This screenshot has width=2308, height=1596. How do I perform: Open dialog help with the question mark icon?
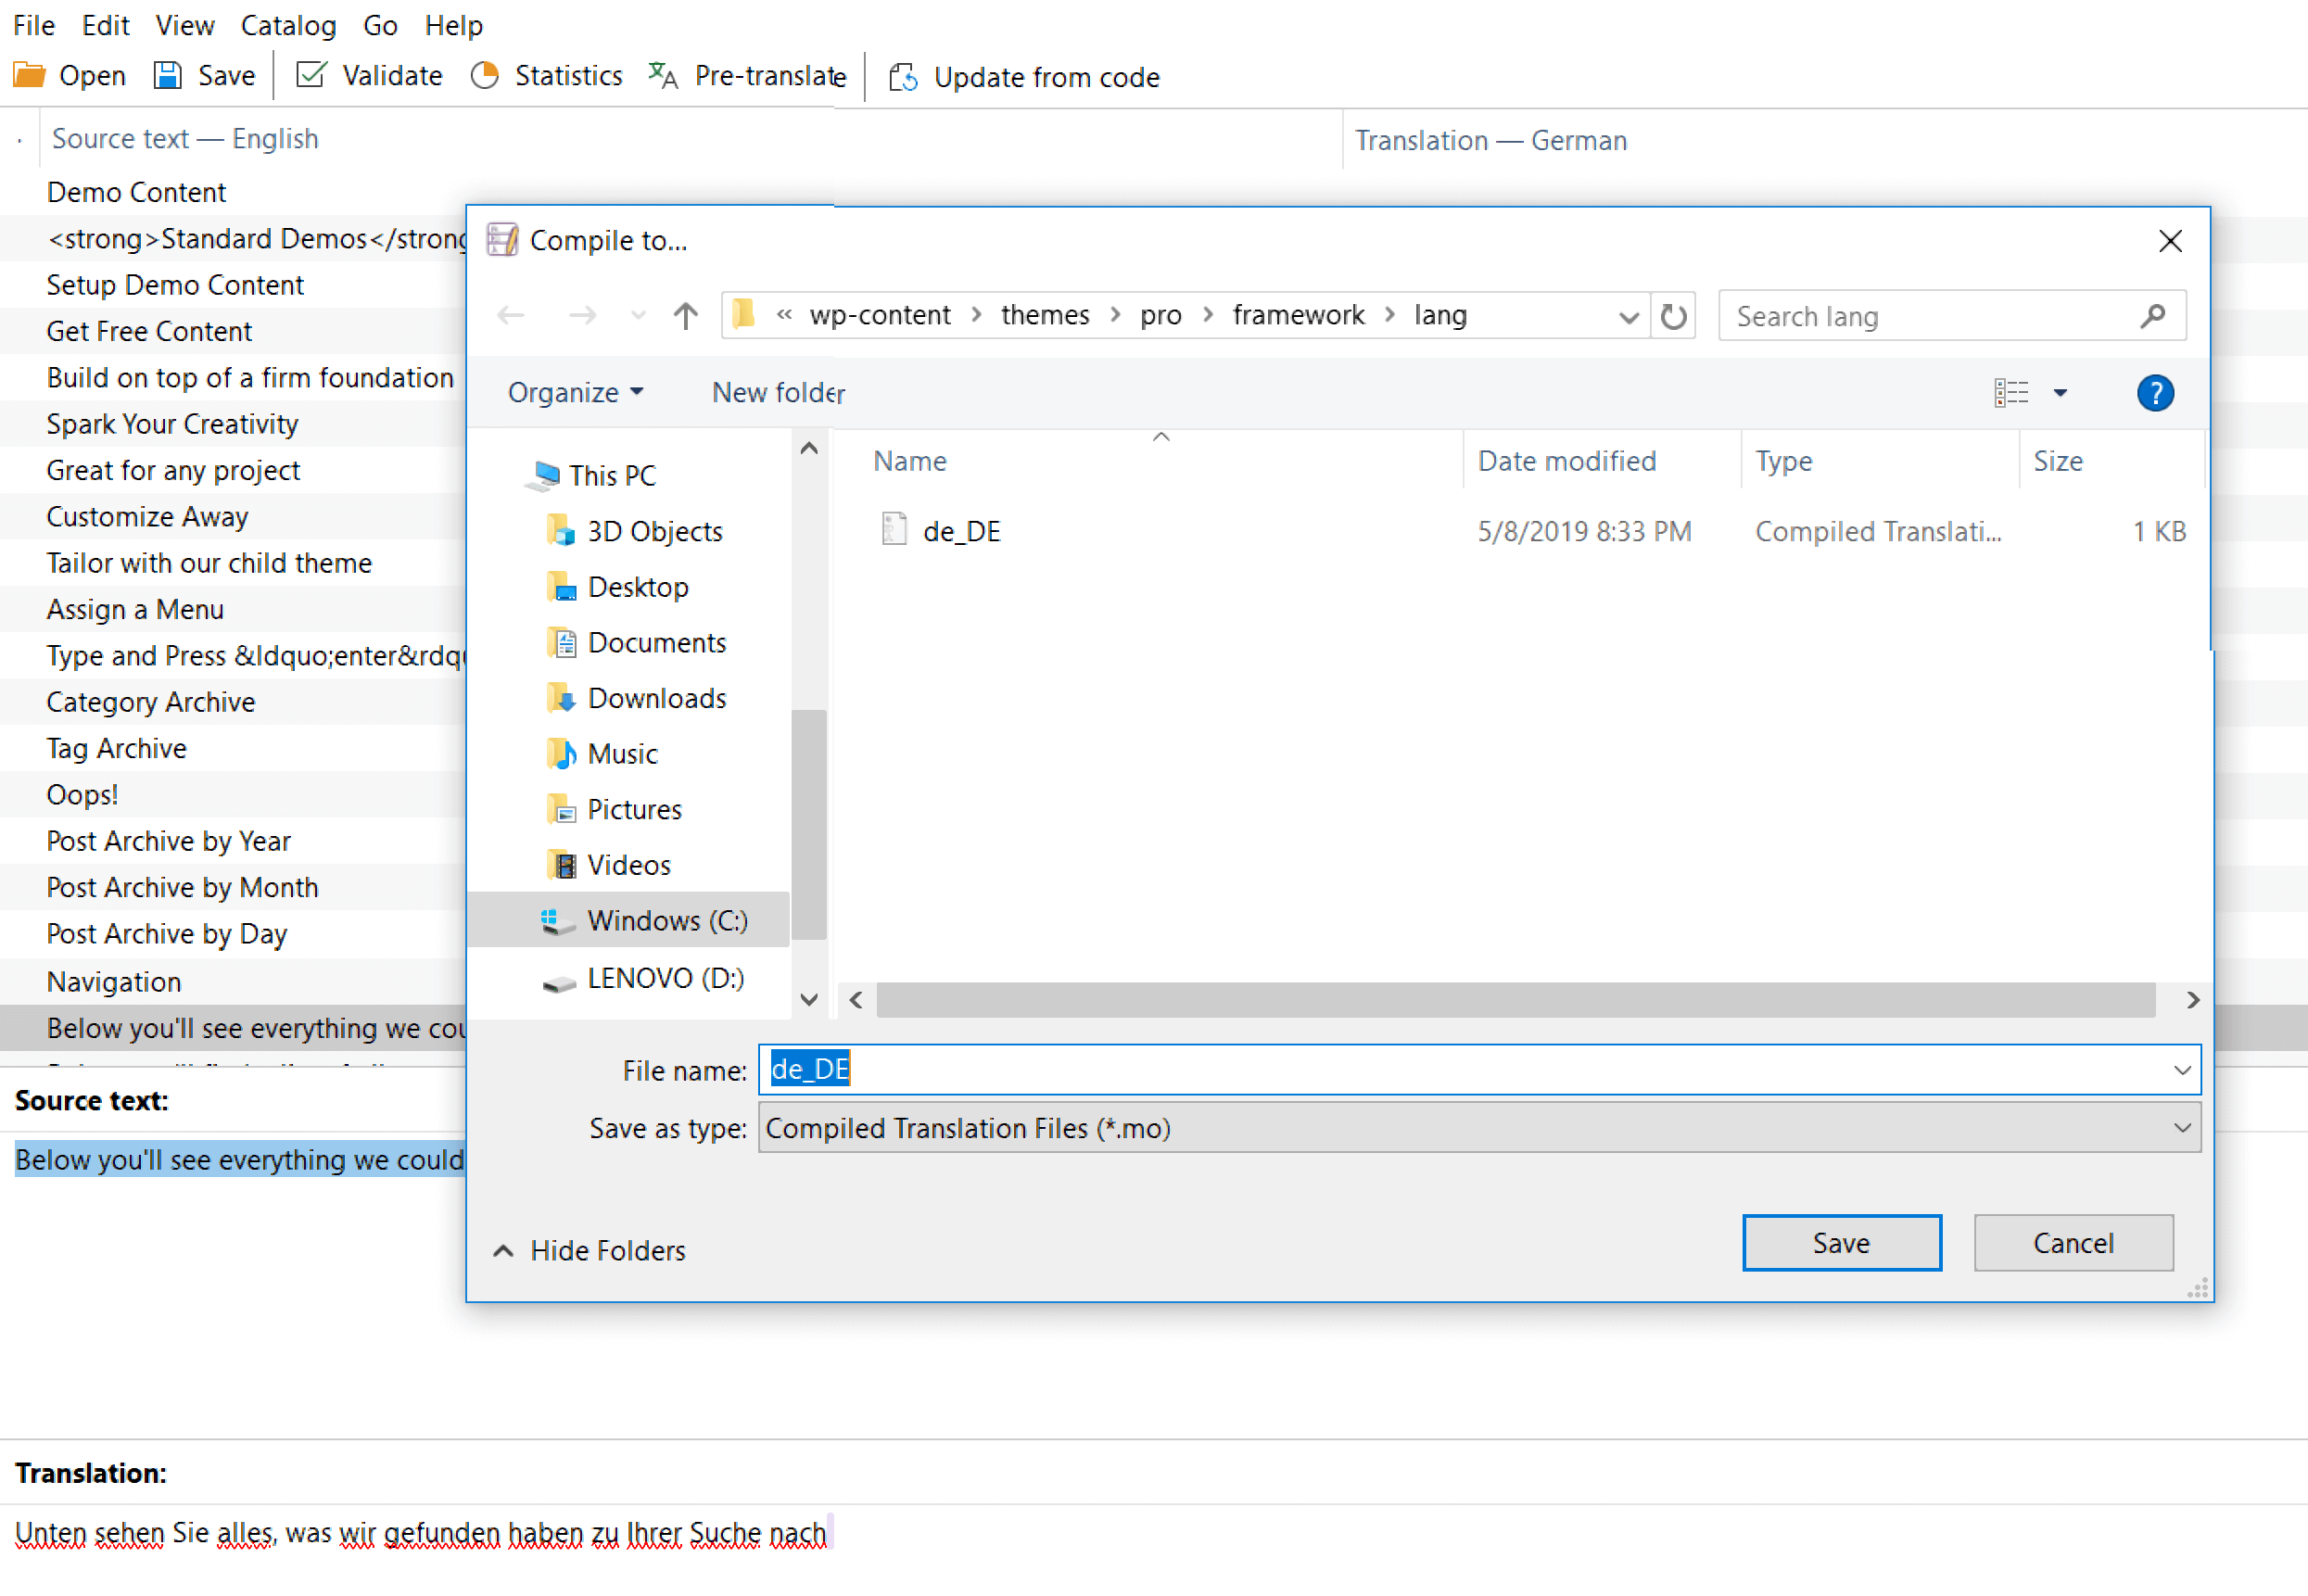tap(2155, 392)
